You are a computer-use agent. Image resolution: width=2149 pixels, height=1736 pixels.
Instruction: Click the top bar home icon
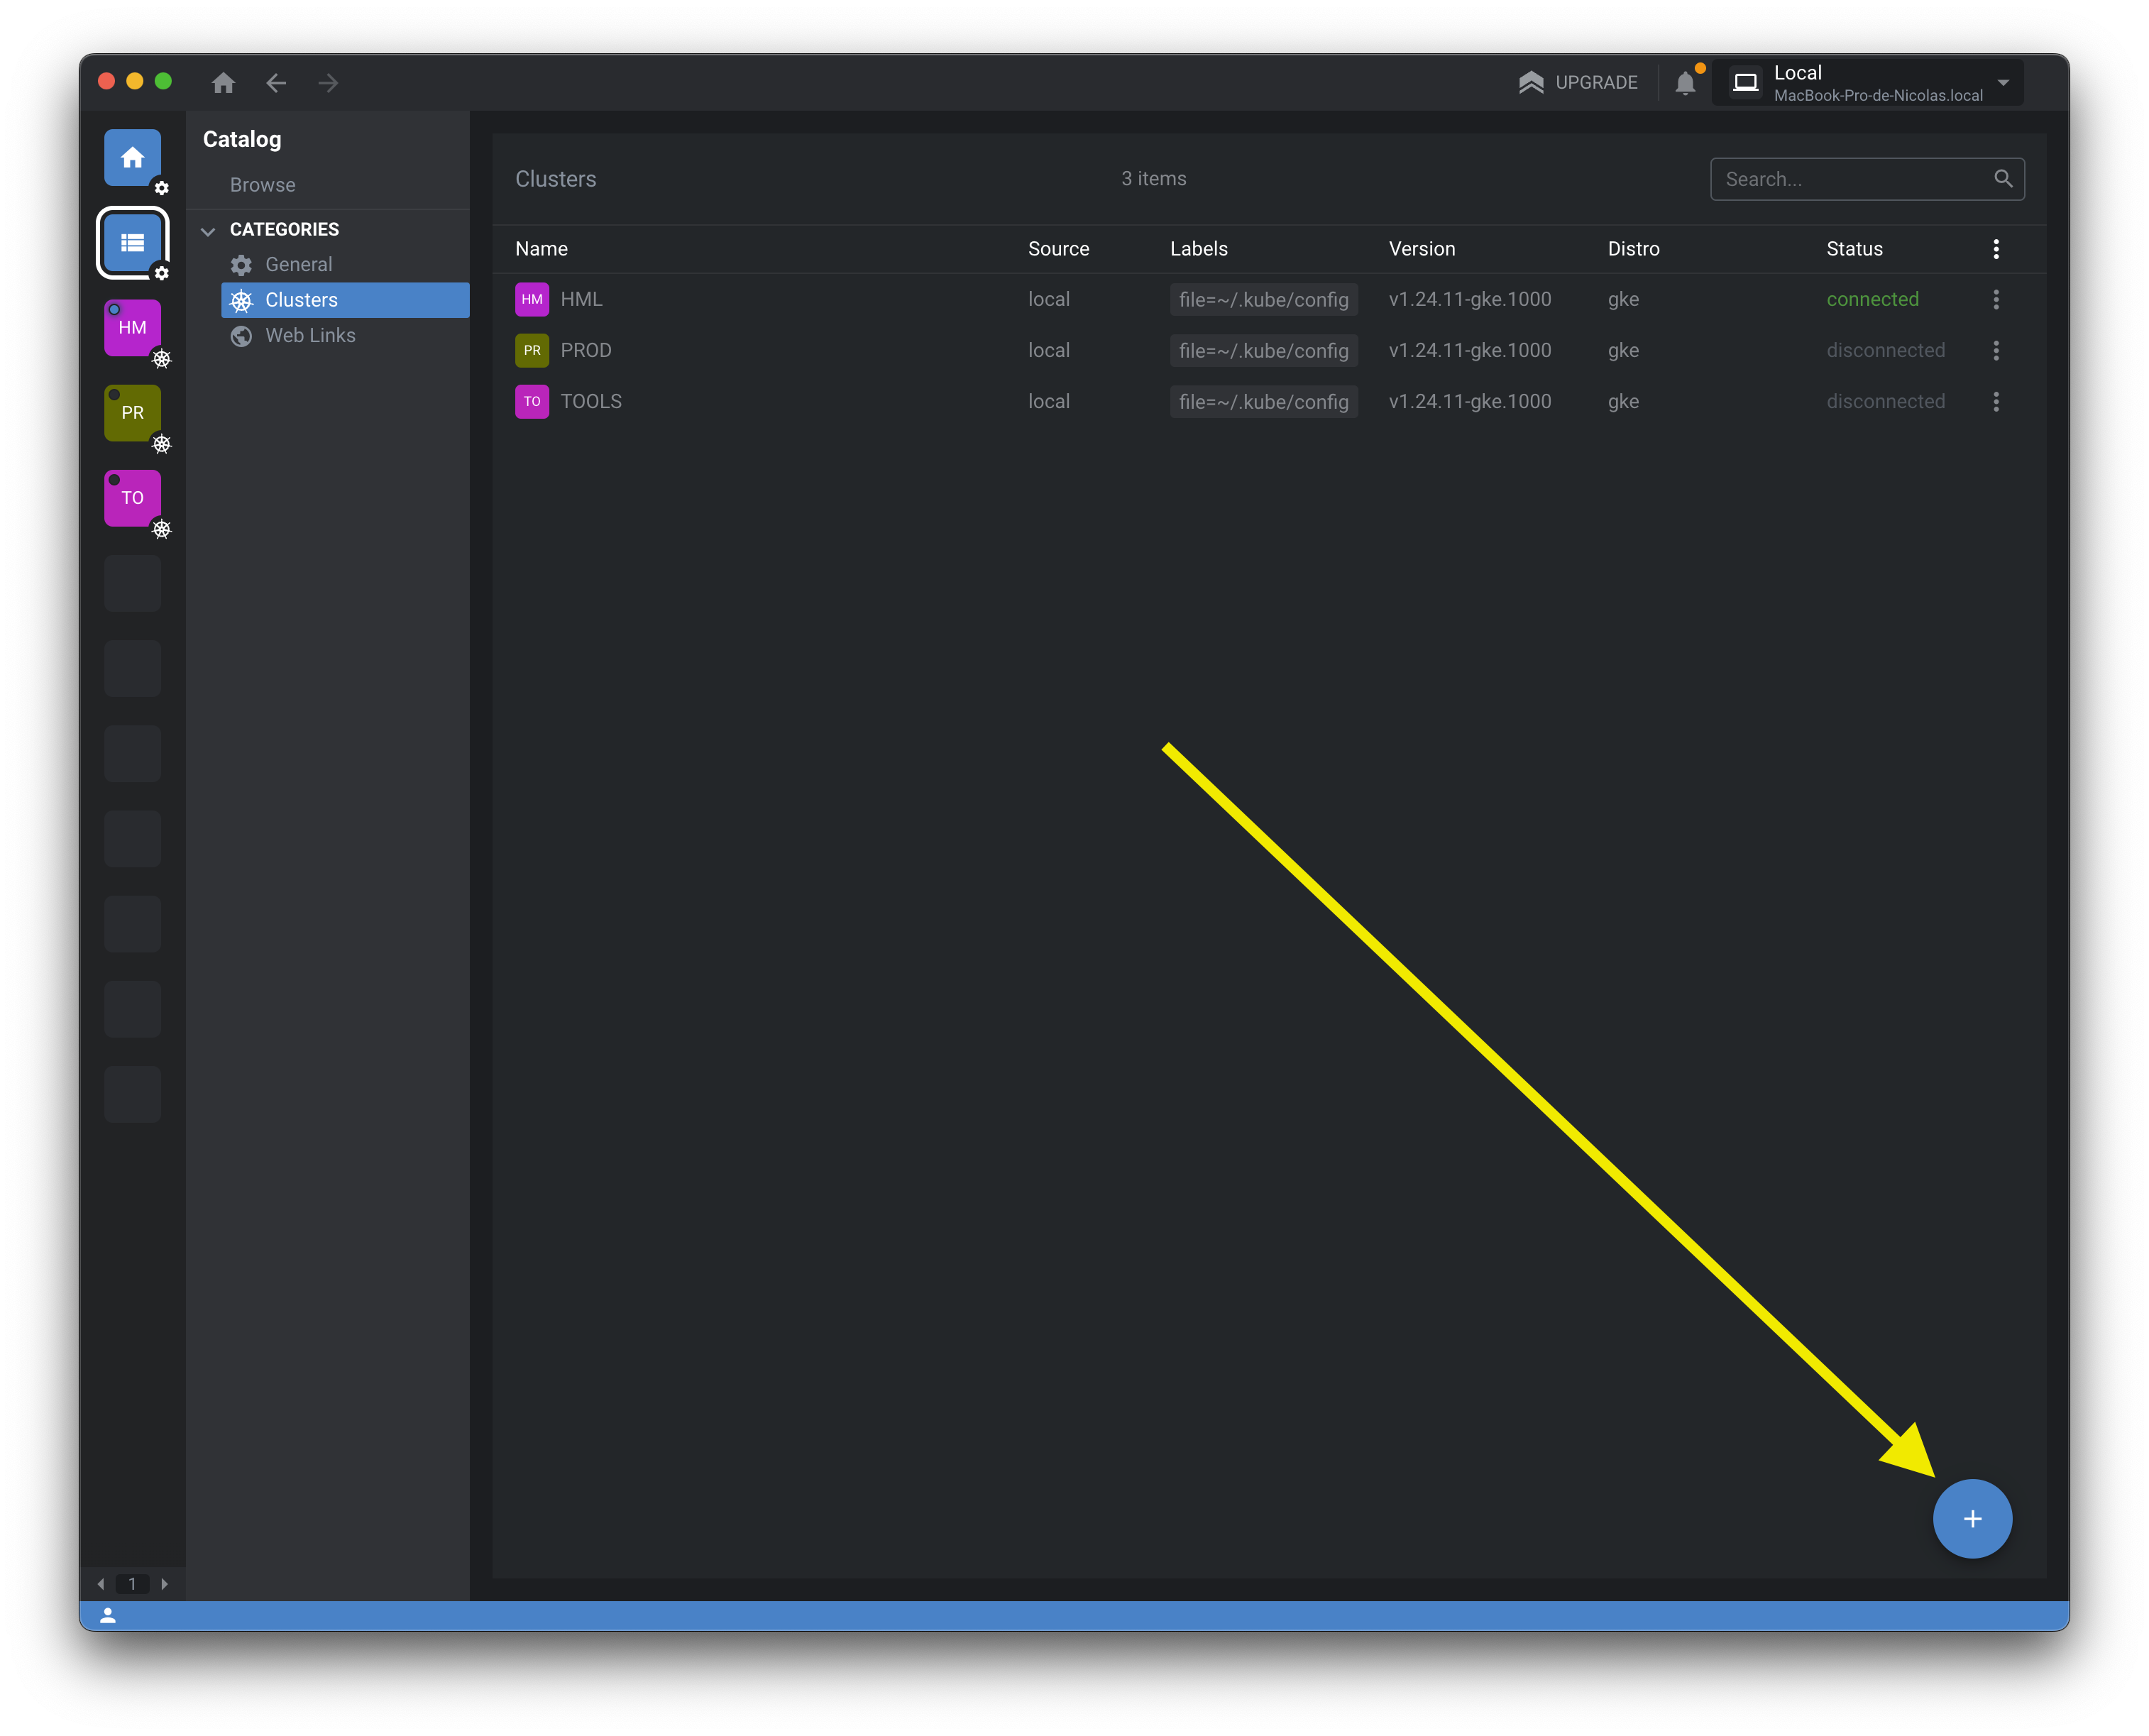[223, 83]
